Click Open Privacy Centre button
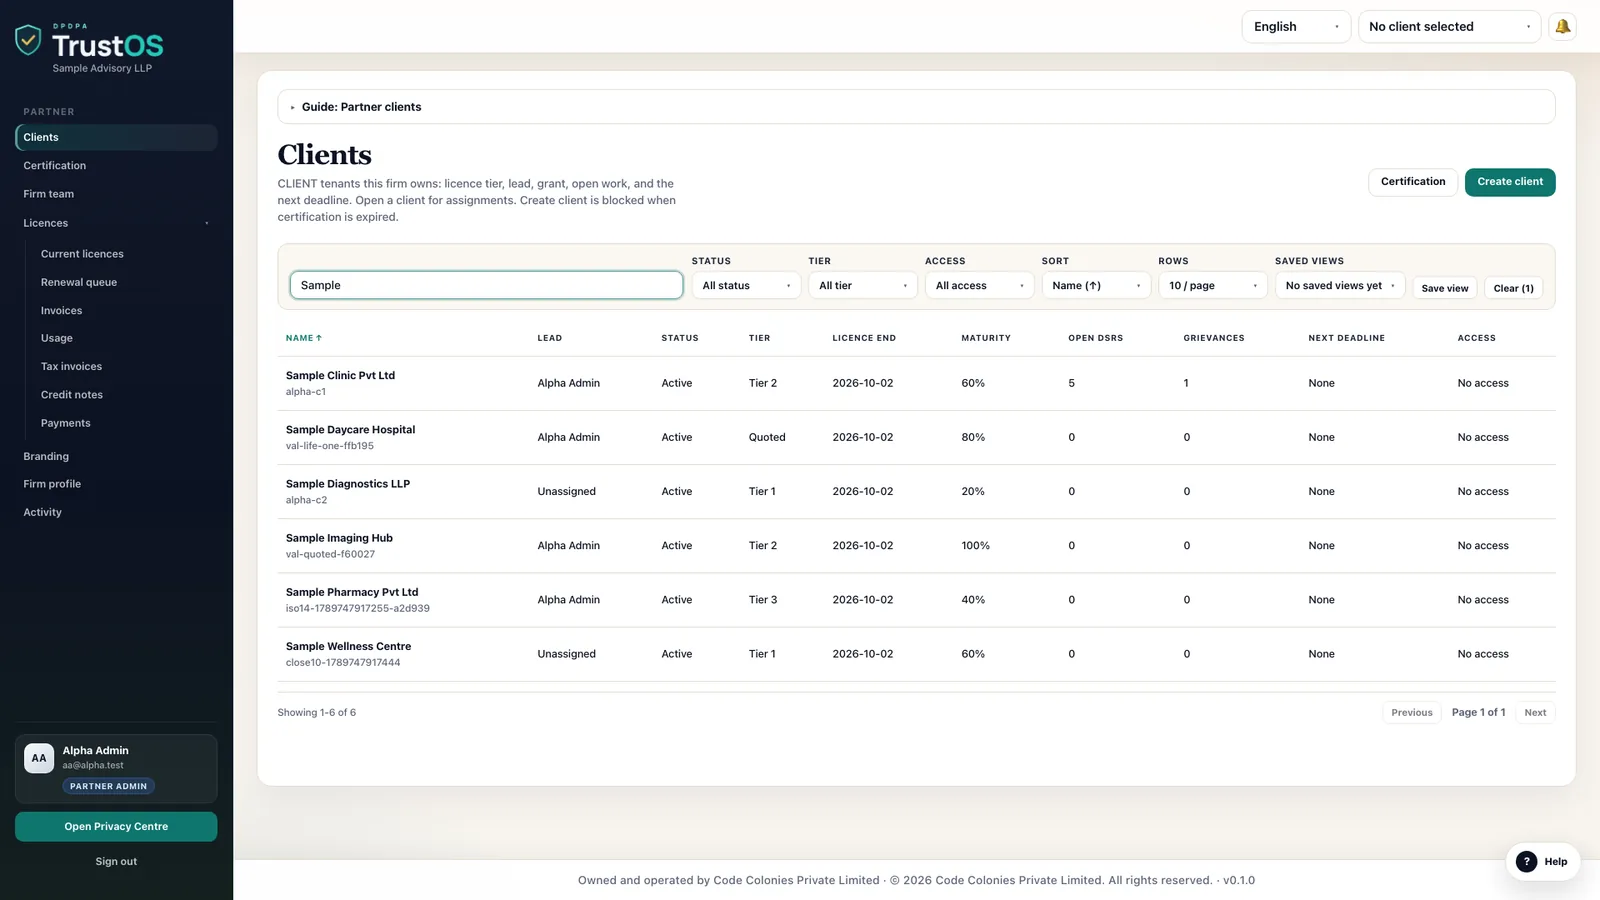This screenshot has height=900, width=1600. (116, 827)
